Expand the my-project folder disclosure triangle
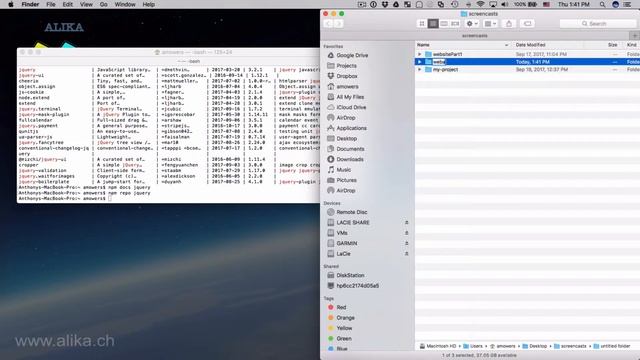The height and width of the screenshot is (360, 640). [x=419, y=70]
